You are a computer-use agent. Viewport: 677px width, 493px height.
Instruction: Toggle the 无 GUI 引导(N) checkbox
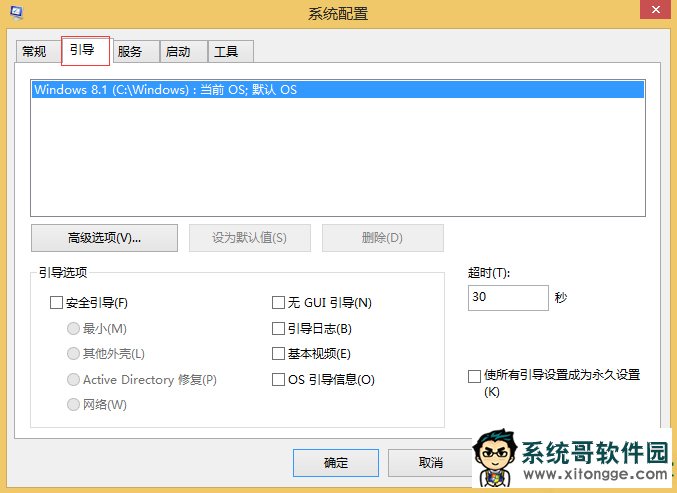point(278,303)
